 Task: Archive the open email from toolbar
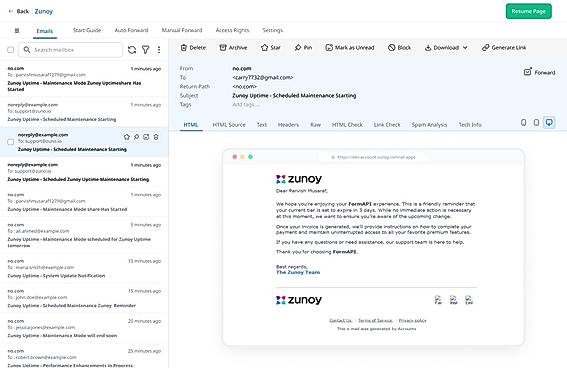tap(233, 47)
